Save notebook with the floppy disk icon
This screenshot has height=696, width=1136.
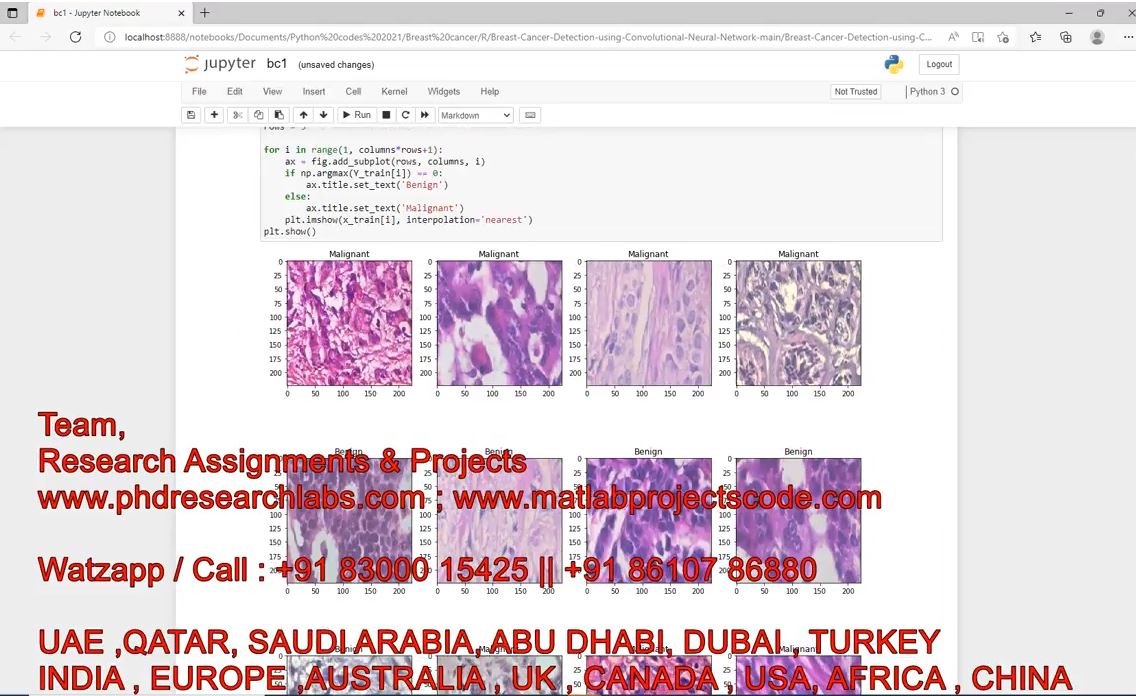[x=191, y=115]
